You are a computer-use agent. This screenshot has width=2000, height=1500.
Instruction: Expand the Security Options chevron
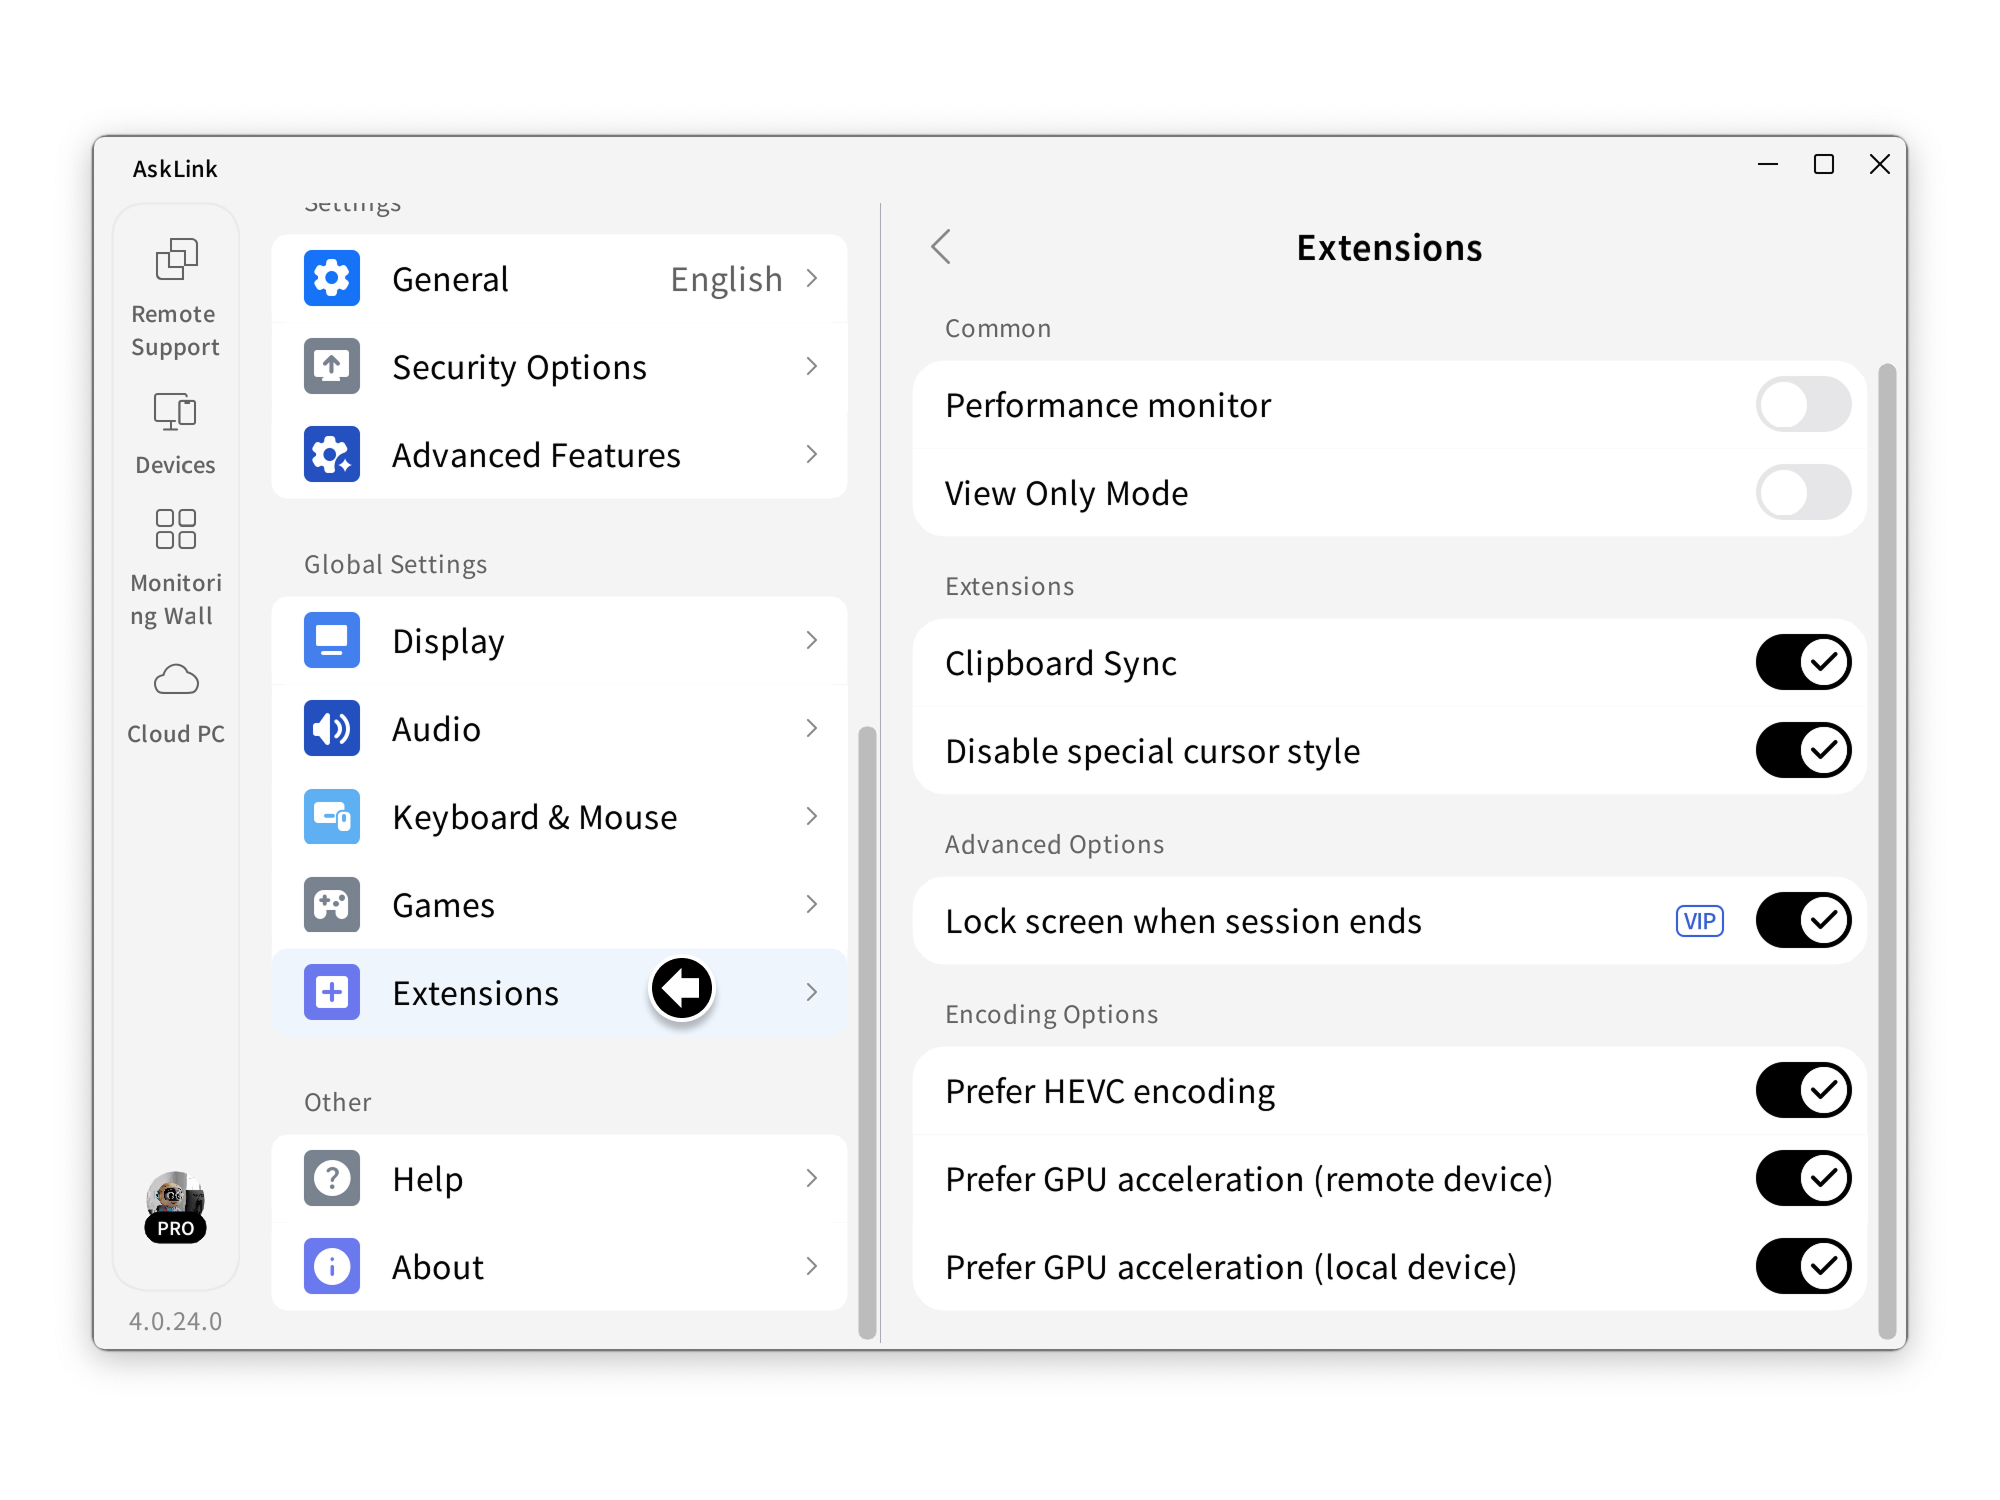tap(812, 367)
